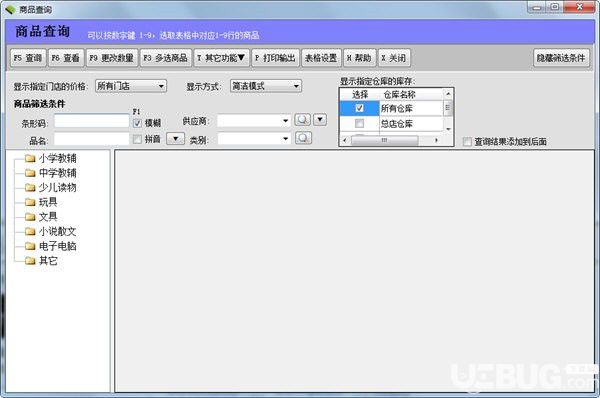Click the arrow button beside 拼音 checkbox

(176, 139)
